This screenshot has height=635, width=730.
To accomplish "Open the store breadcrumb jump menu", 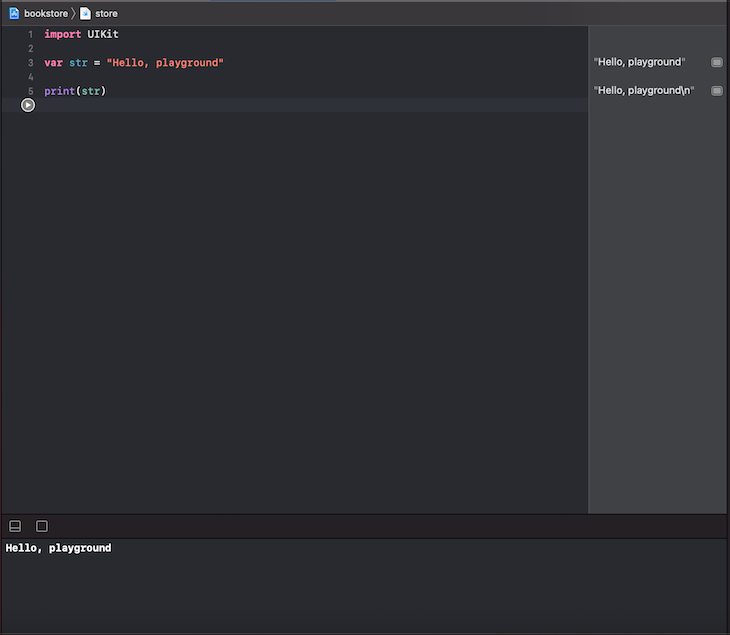I will (x=106, y=14).
